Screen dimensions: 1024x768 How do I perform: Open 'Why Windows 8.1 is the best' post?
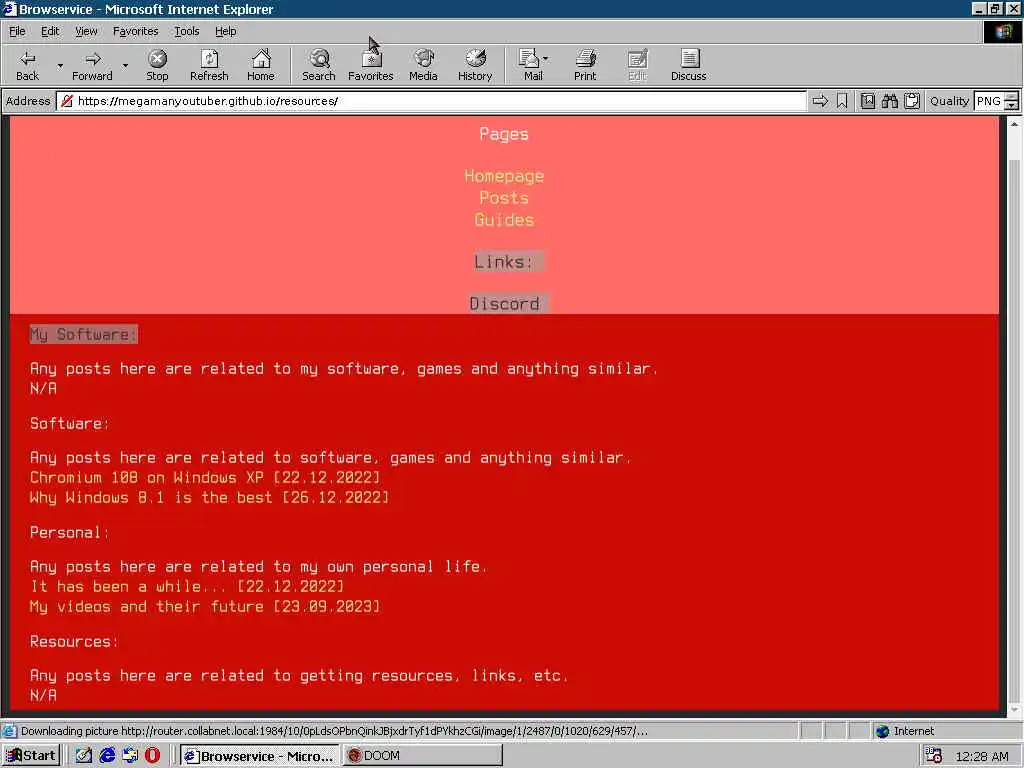tap(209, 498)
